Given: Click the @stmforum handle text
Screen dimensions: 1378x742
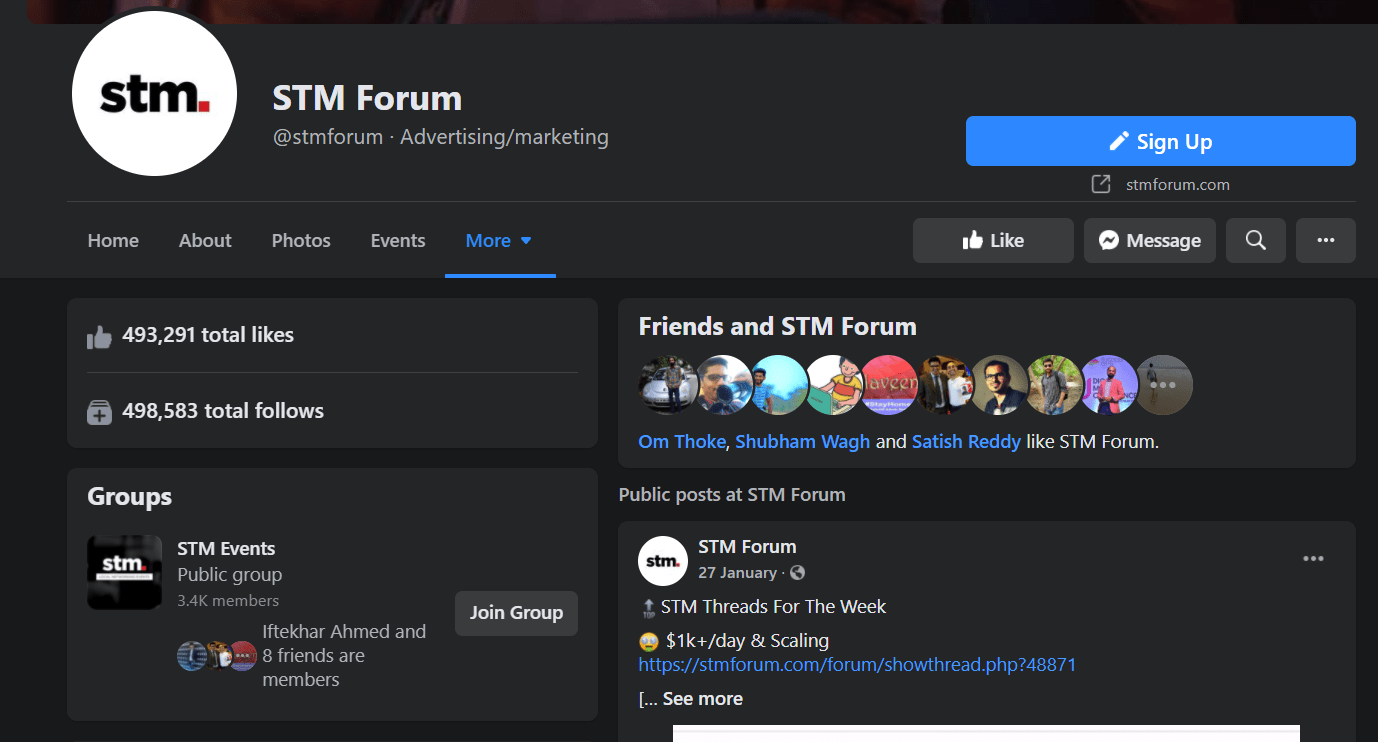Looking at the screenshot, I should point(328,137).
